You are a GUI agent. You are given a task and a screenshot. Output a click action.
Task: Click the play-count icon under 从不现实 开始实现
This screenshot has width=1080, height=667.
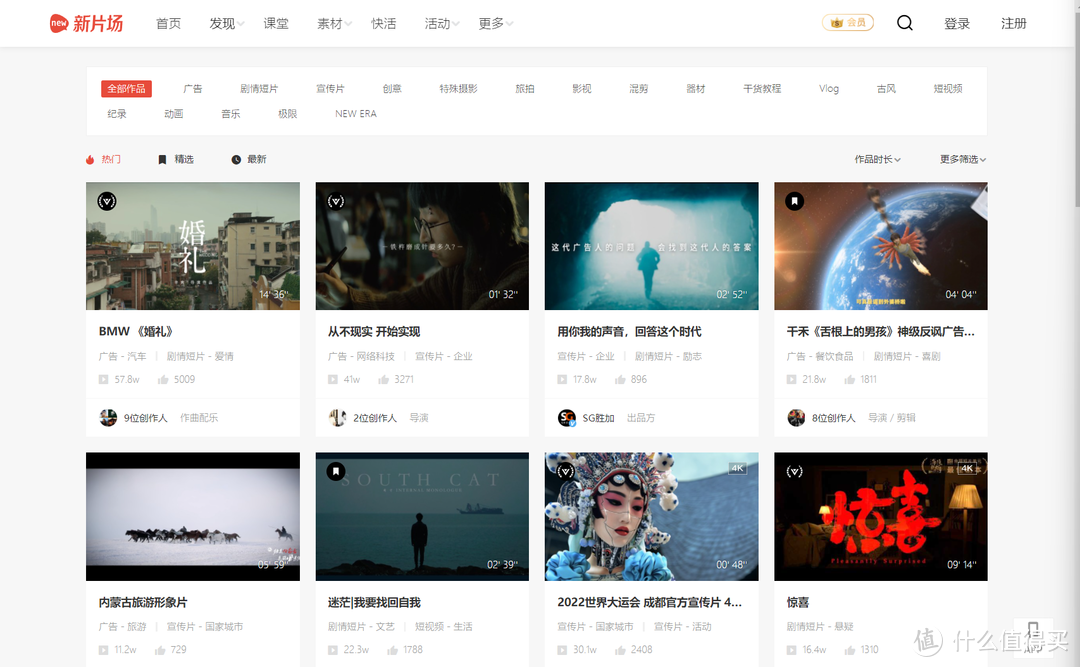click(332, 379)
